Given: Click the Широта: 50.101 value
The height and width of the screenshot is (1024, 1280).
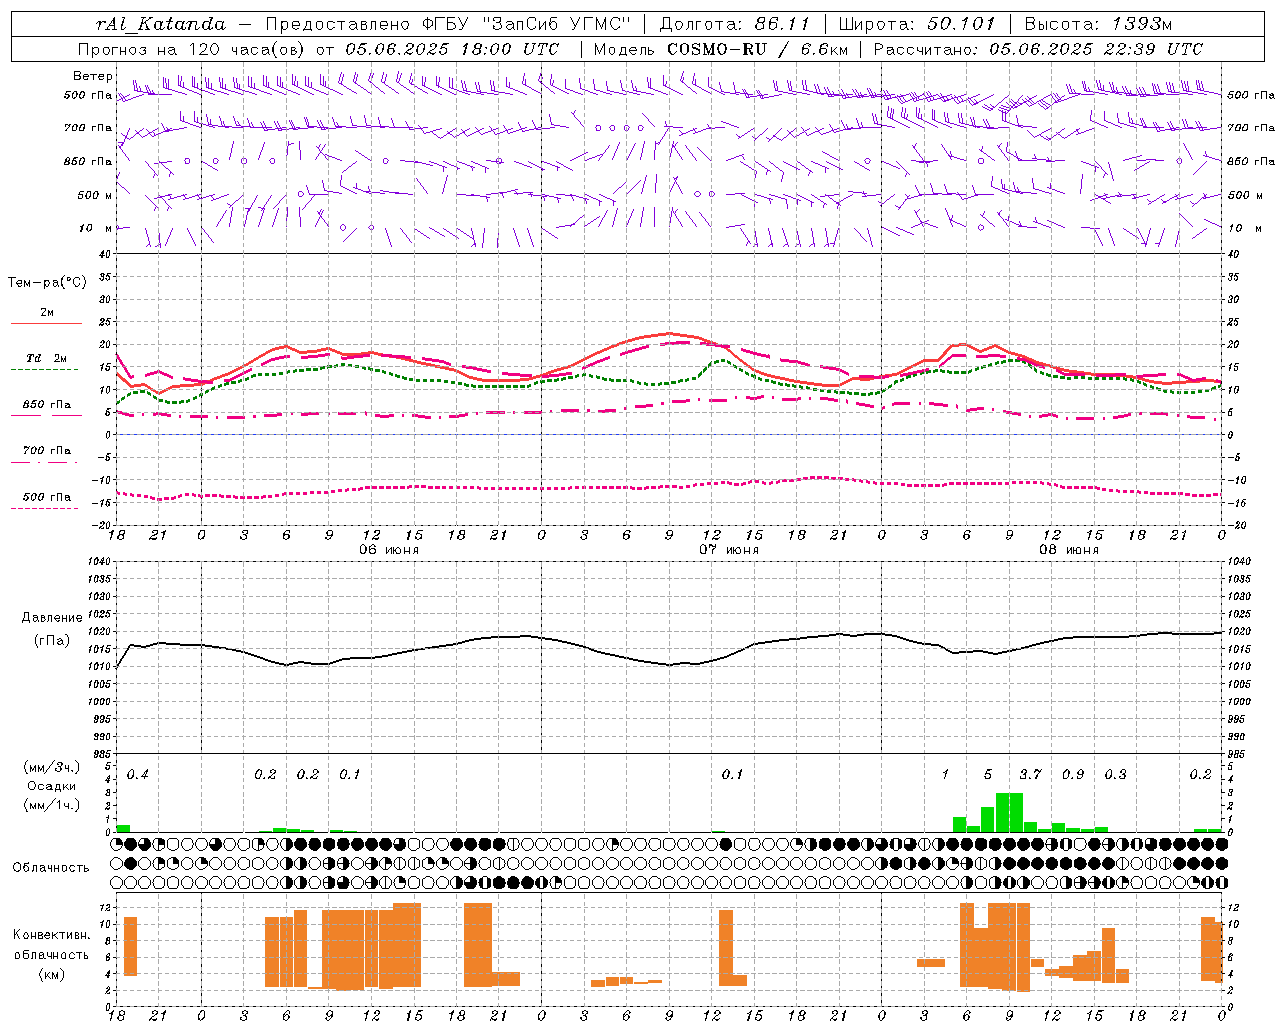Looking at the screenshot, I should point(919,24).
